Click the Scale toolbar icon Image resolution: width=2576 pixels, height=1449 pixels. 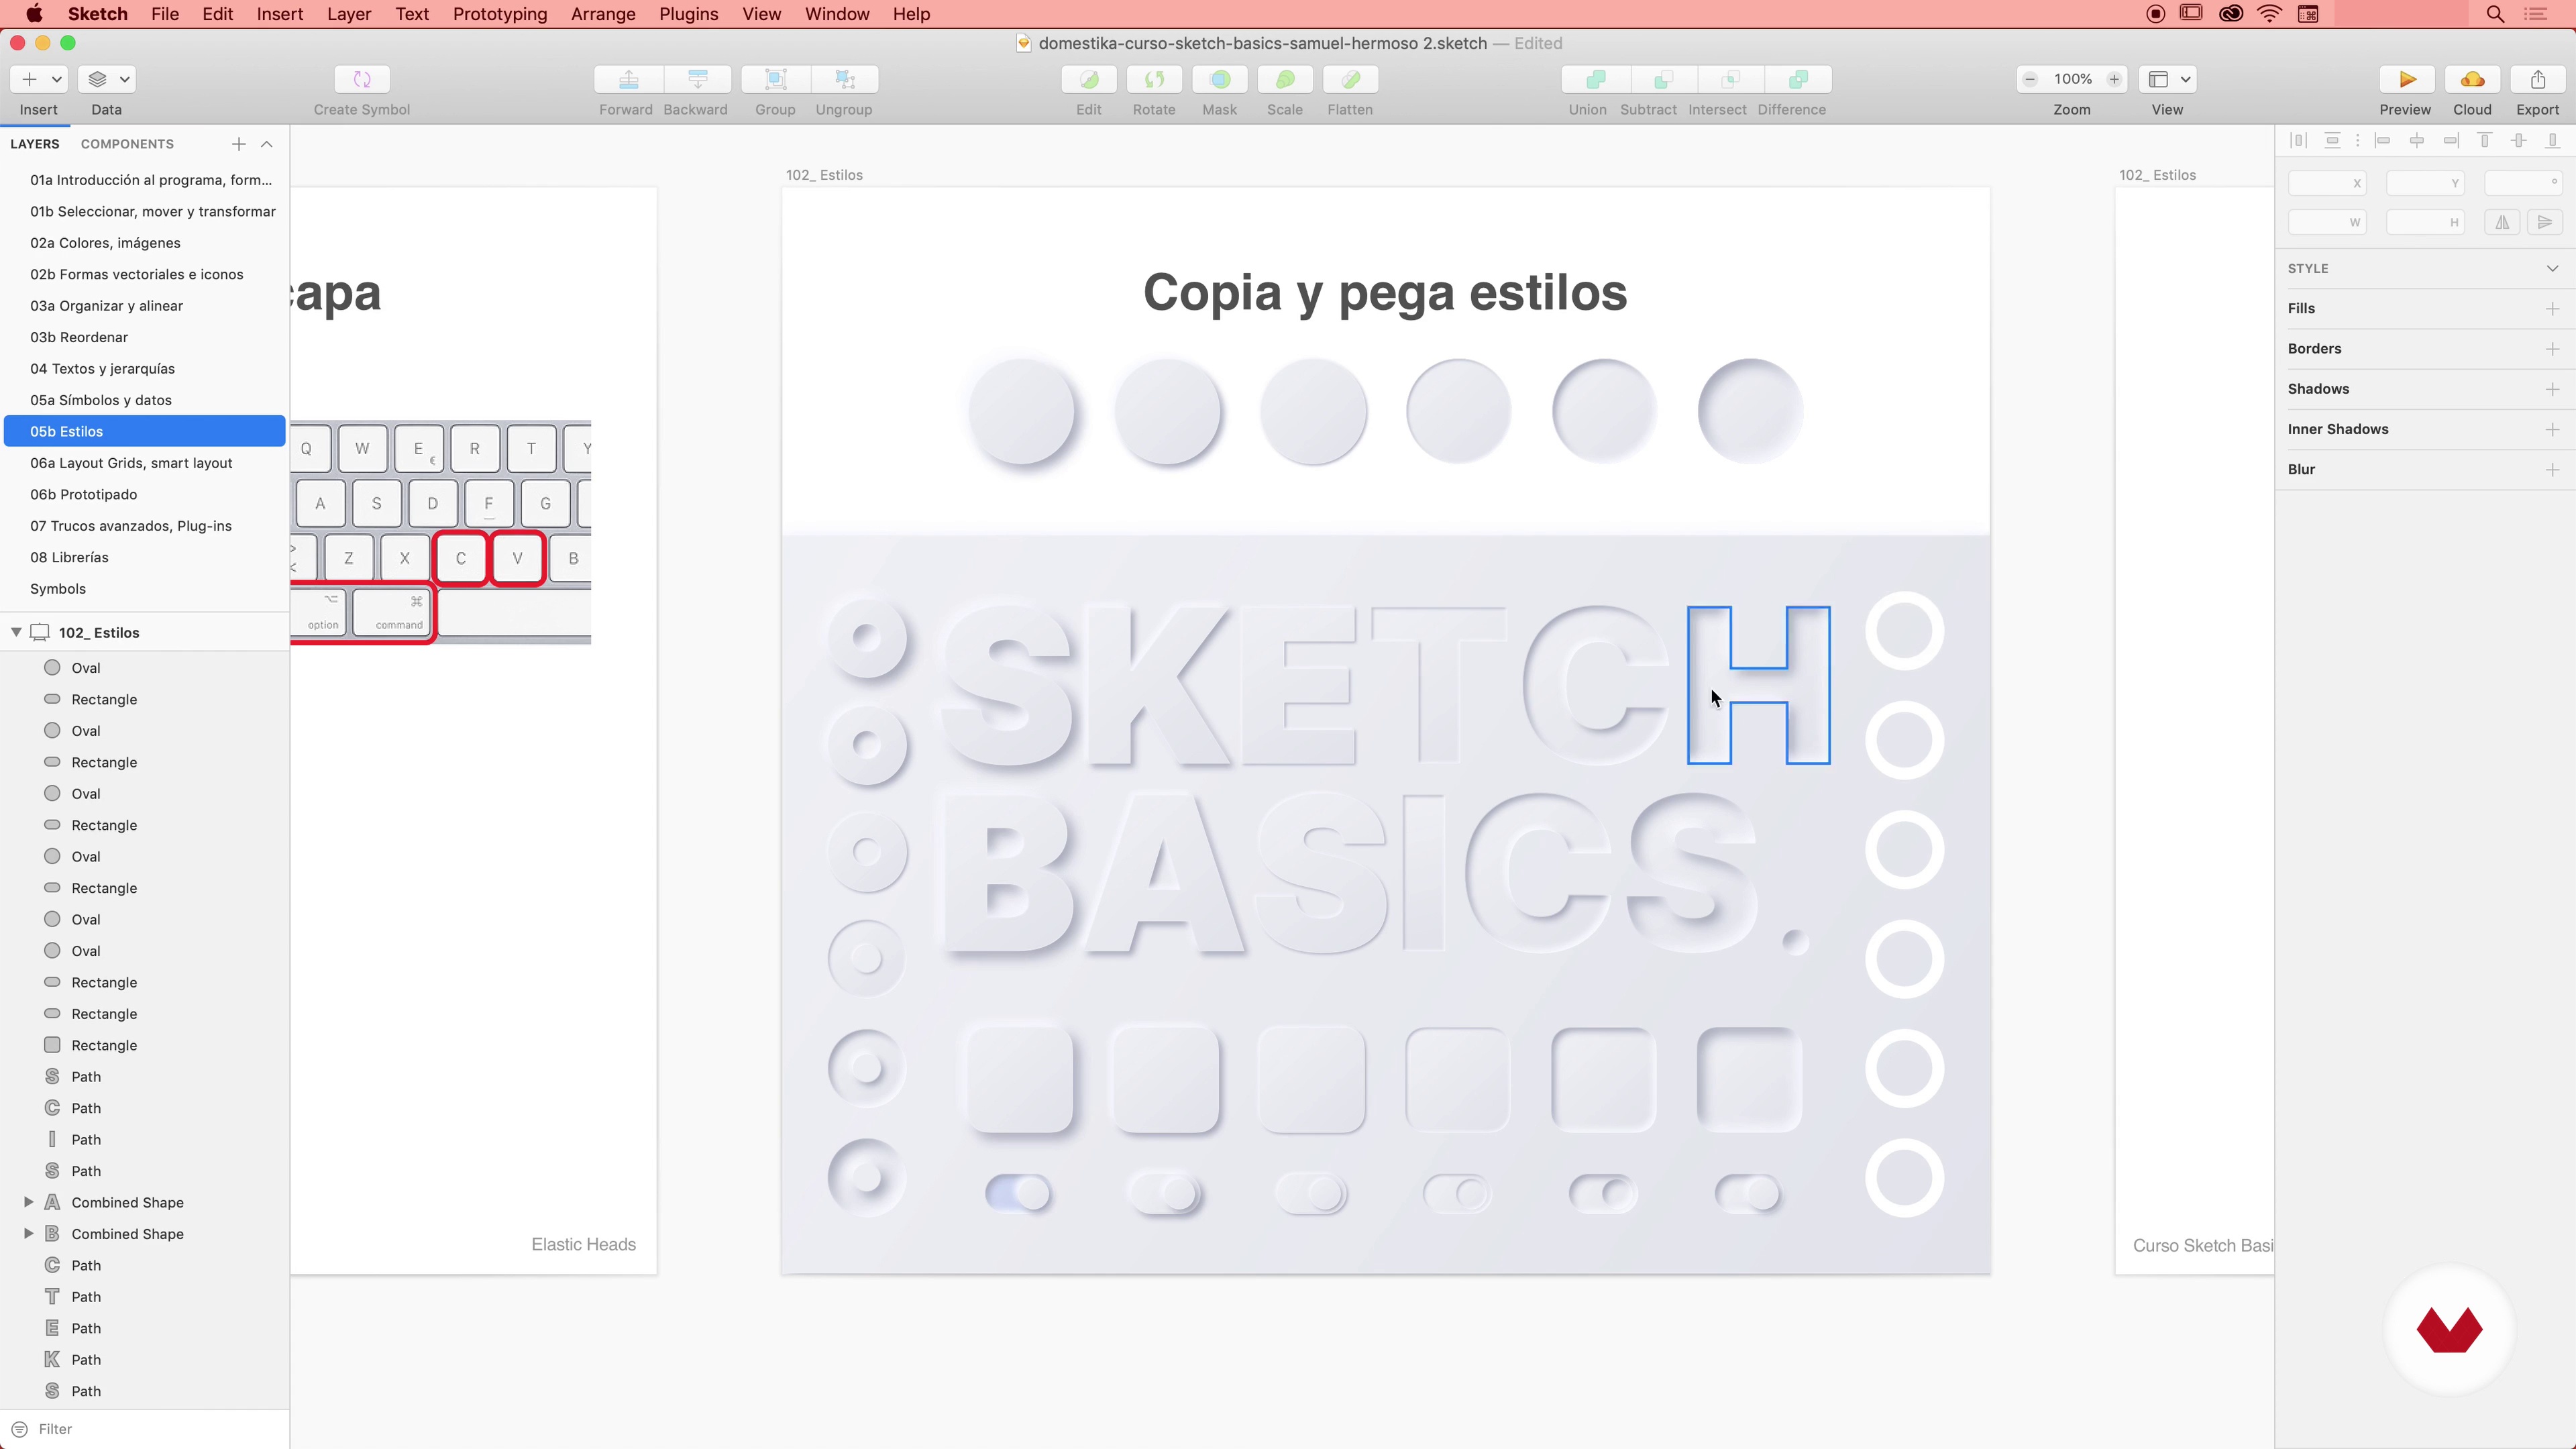[1285, 79]
